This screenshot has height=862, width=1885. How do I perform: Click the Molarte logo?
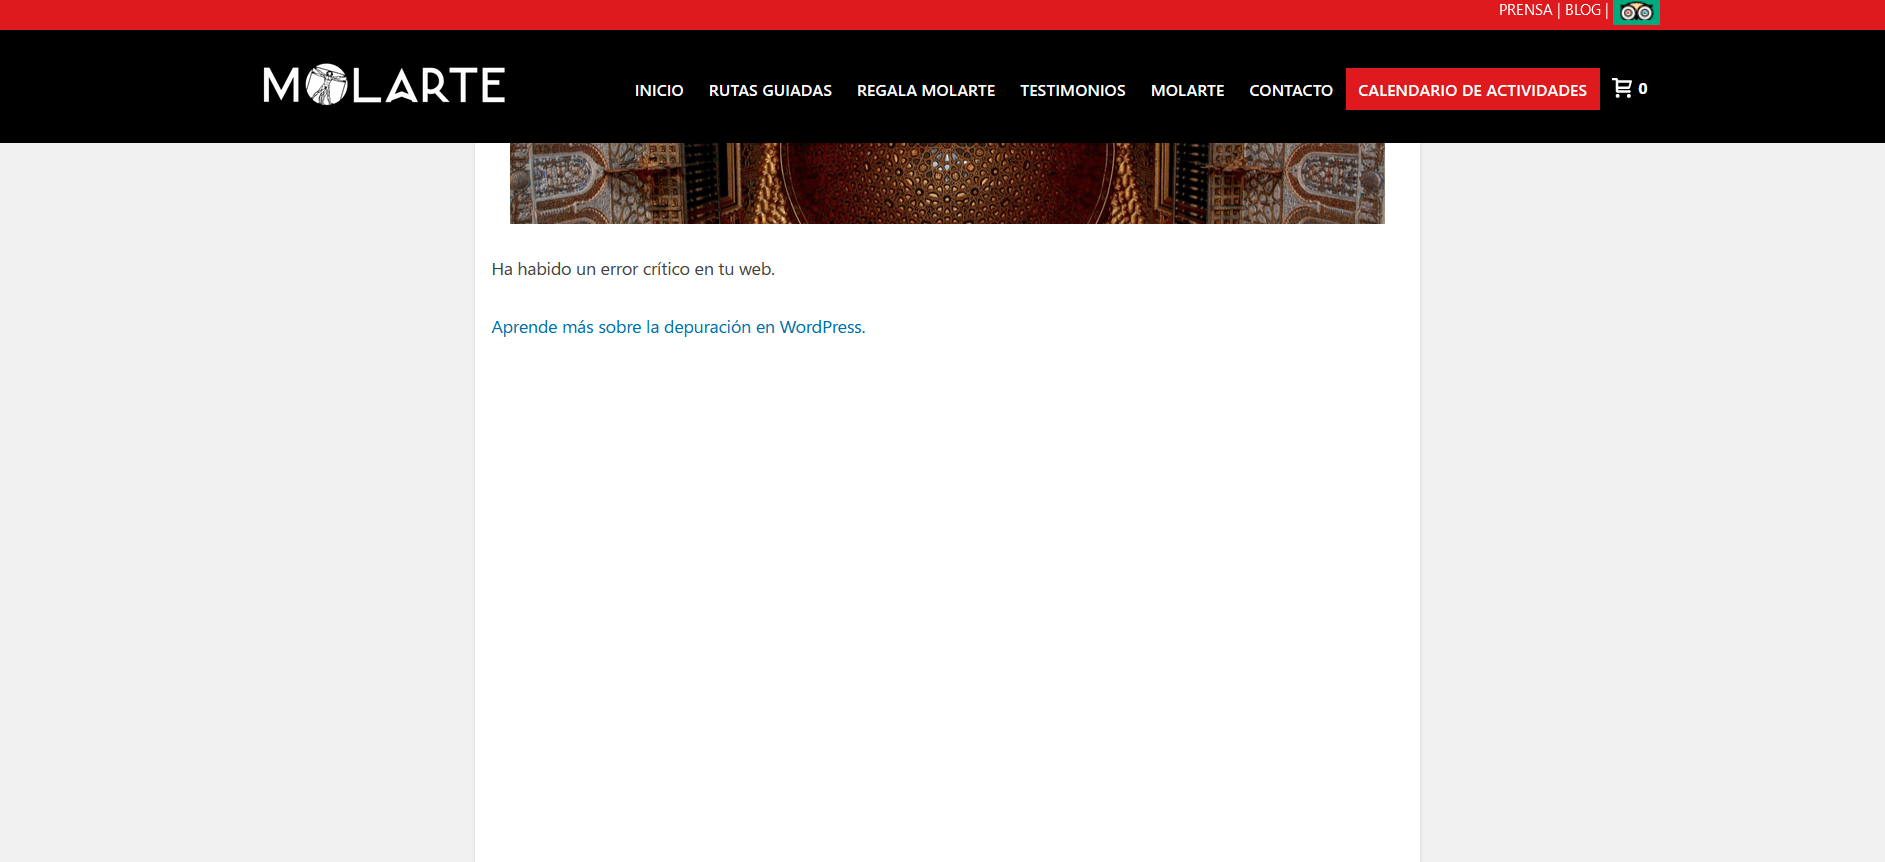pyautogui.click(x=384, y=85)
